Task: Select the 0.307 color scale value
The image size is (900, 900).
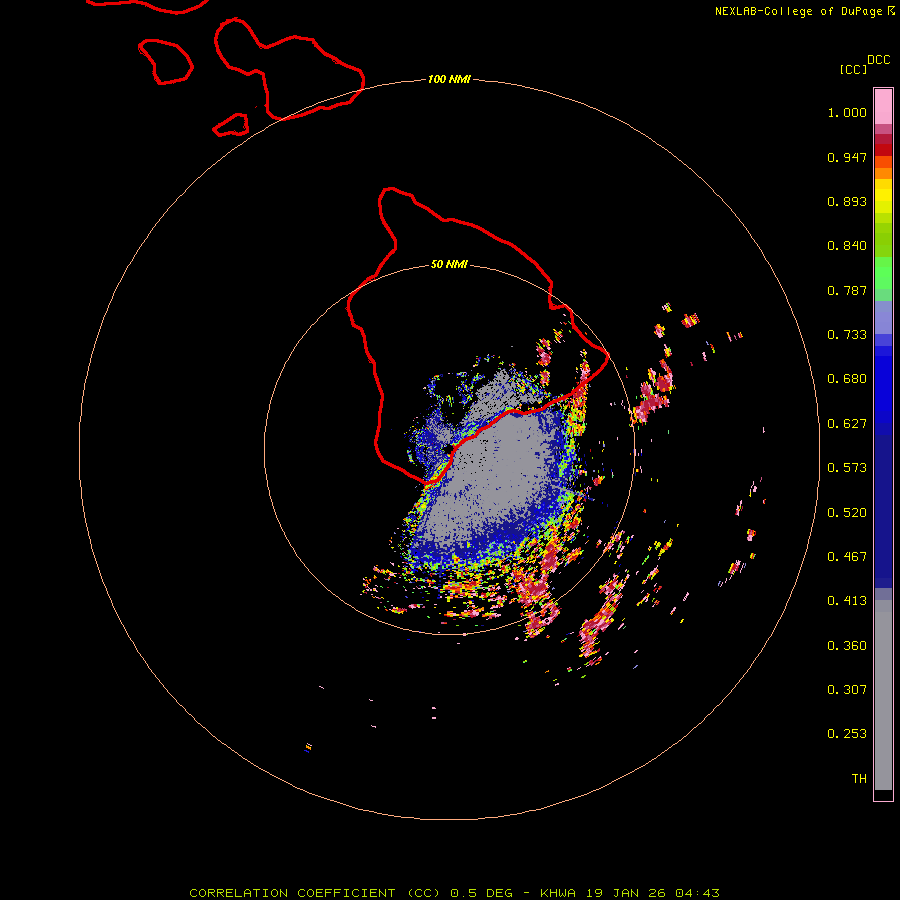Action: click(x=847, y=690)
